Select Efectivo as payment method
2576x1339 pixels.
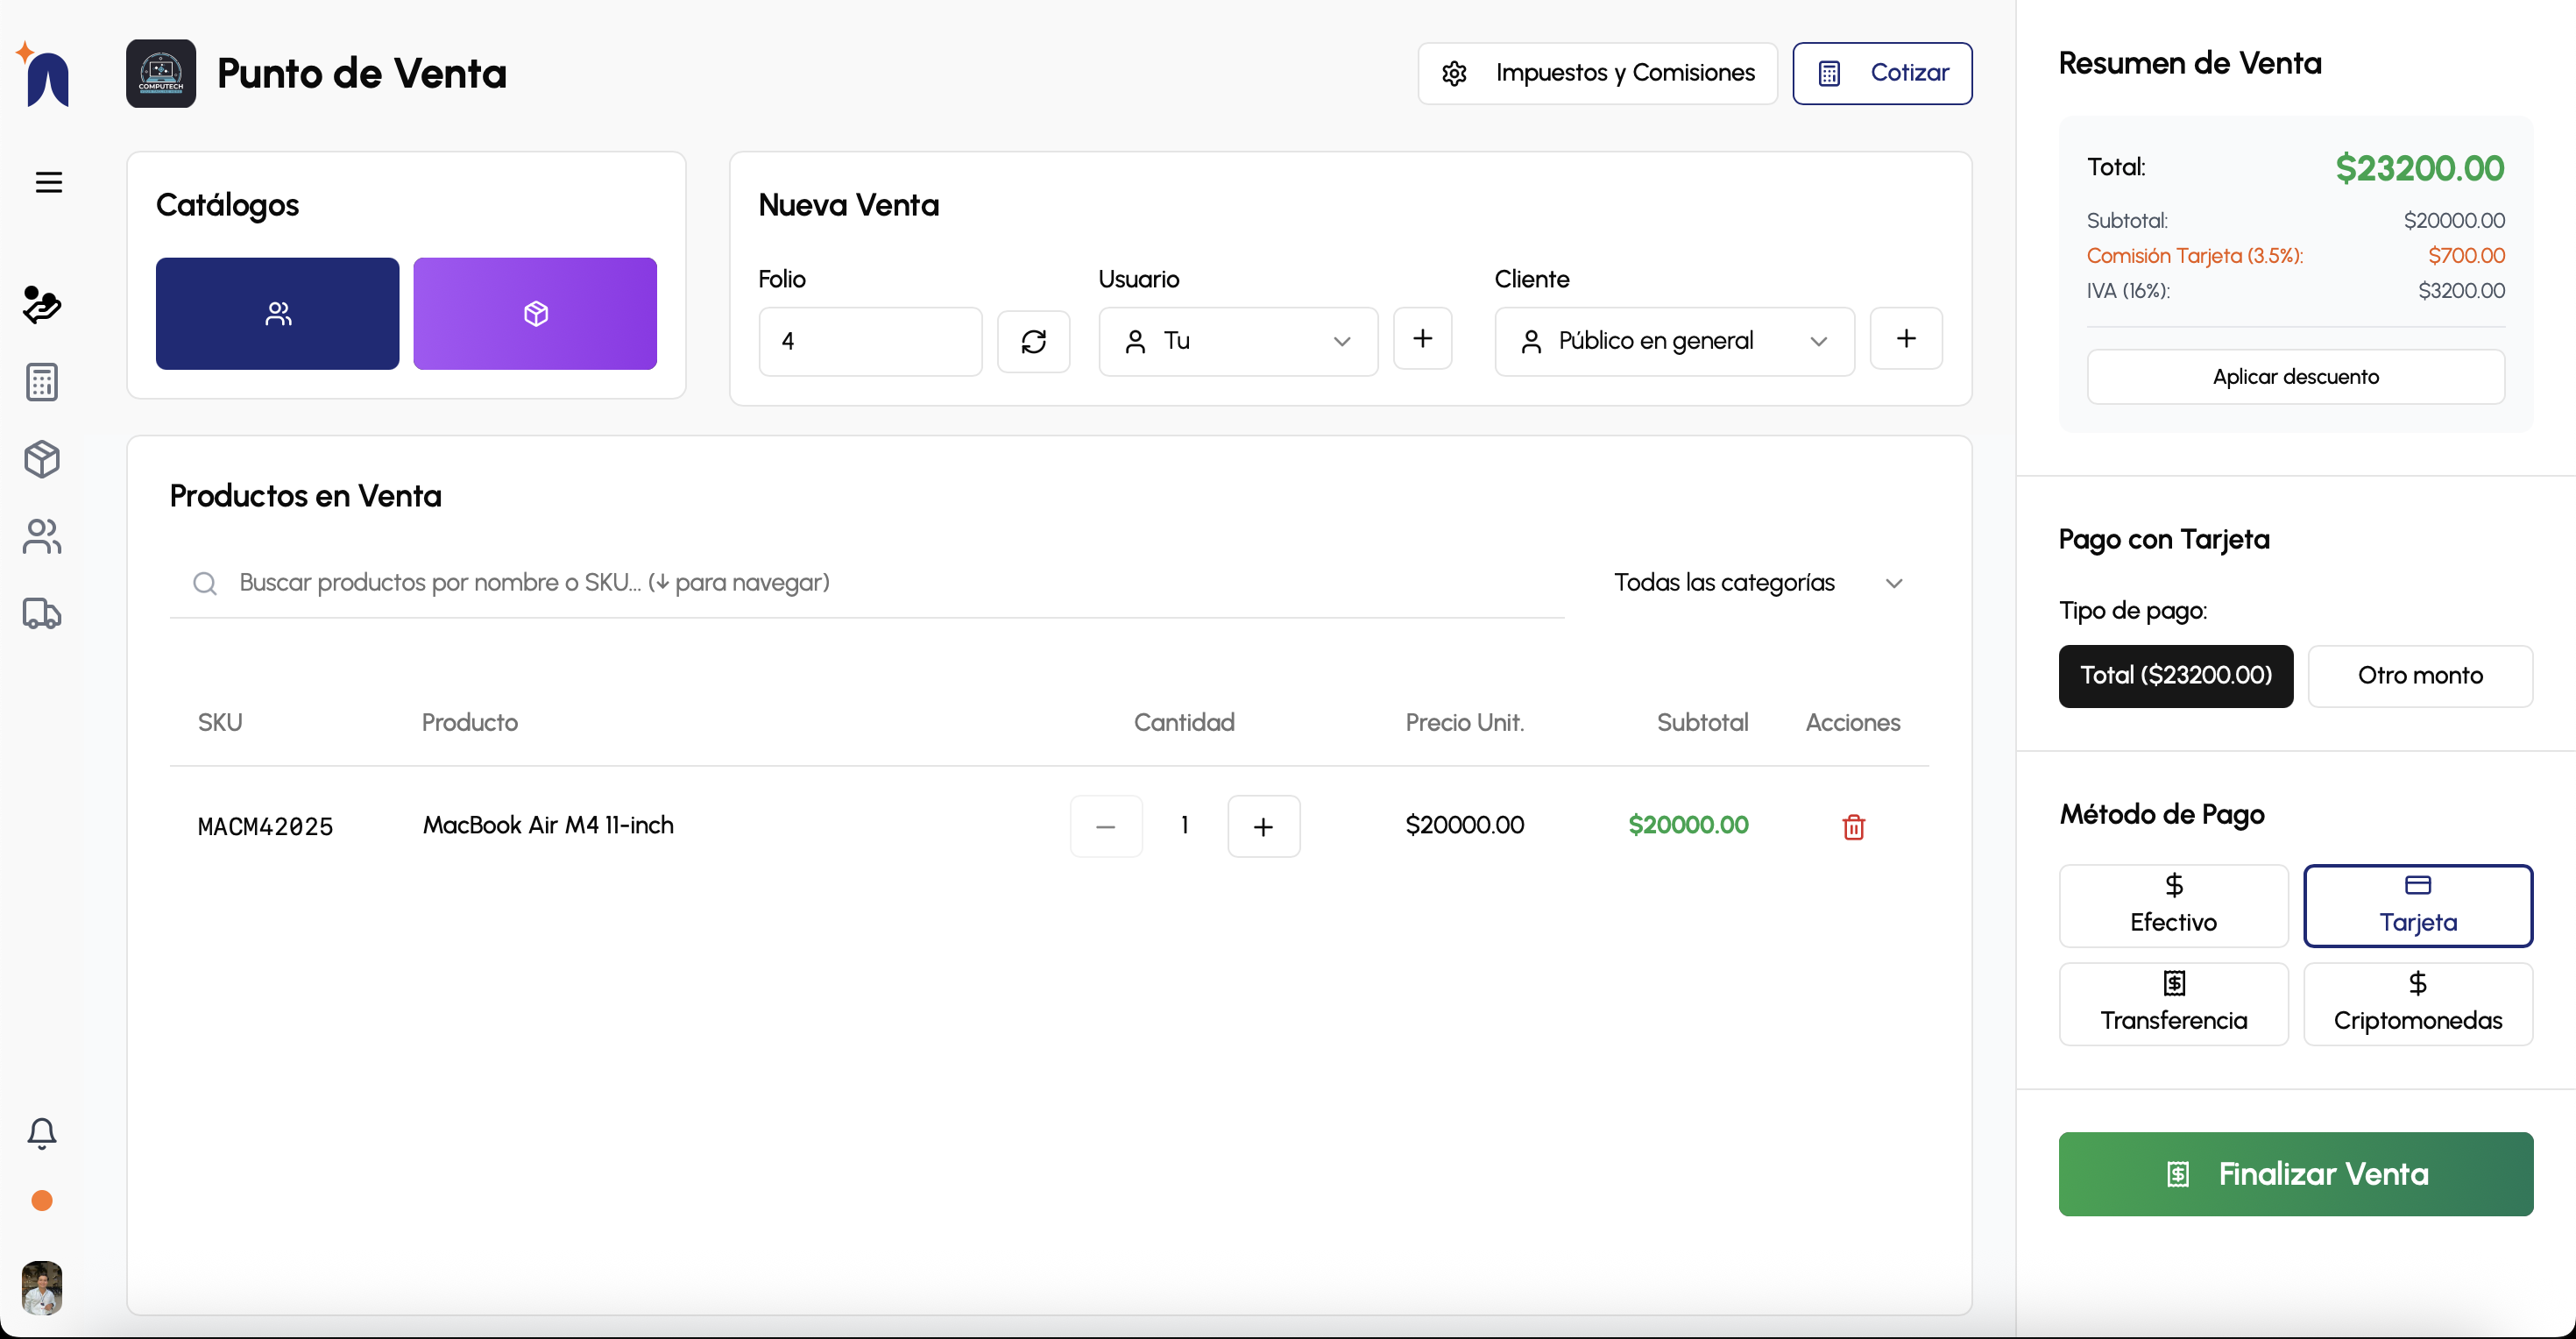[2174, 905]
